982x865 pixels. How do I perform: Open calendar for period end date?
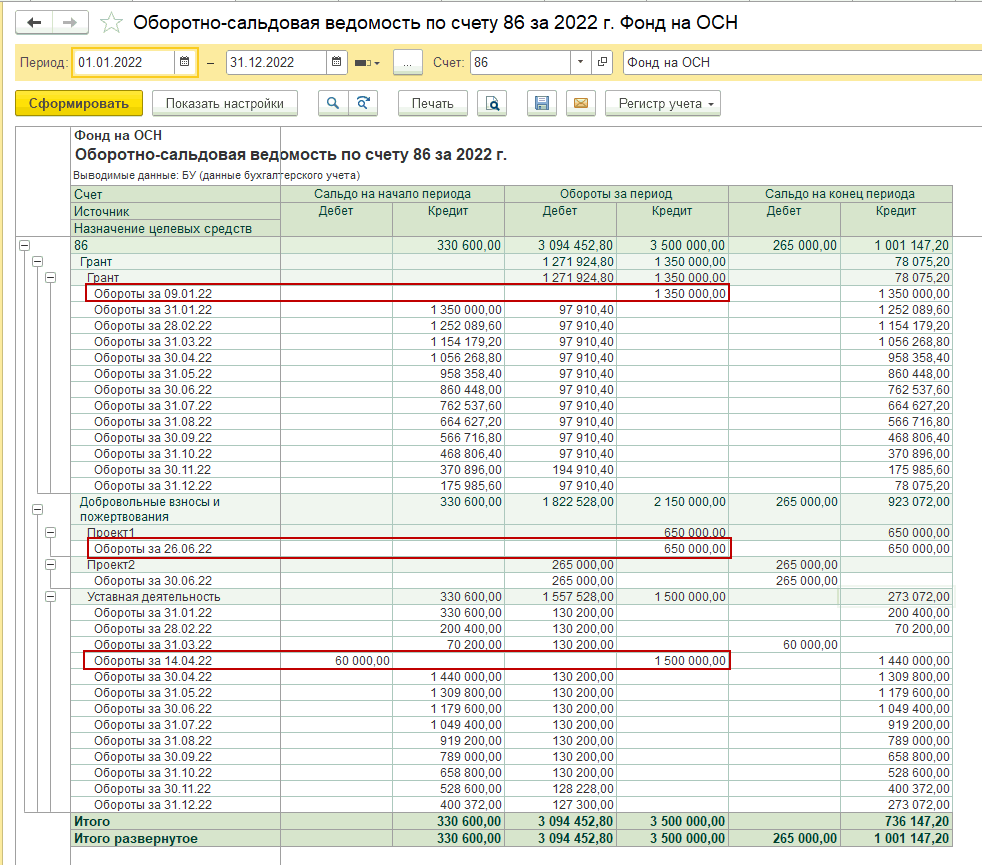(x=337, y=62)
